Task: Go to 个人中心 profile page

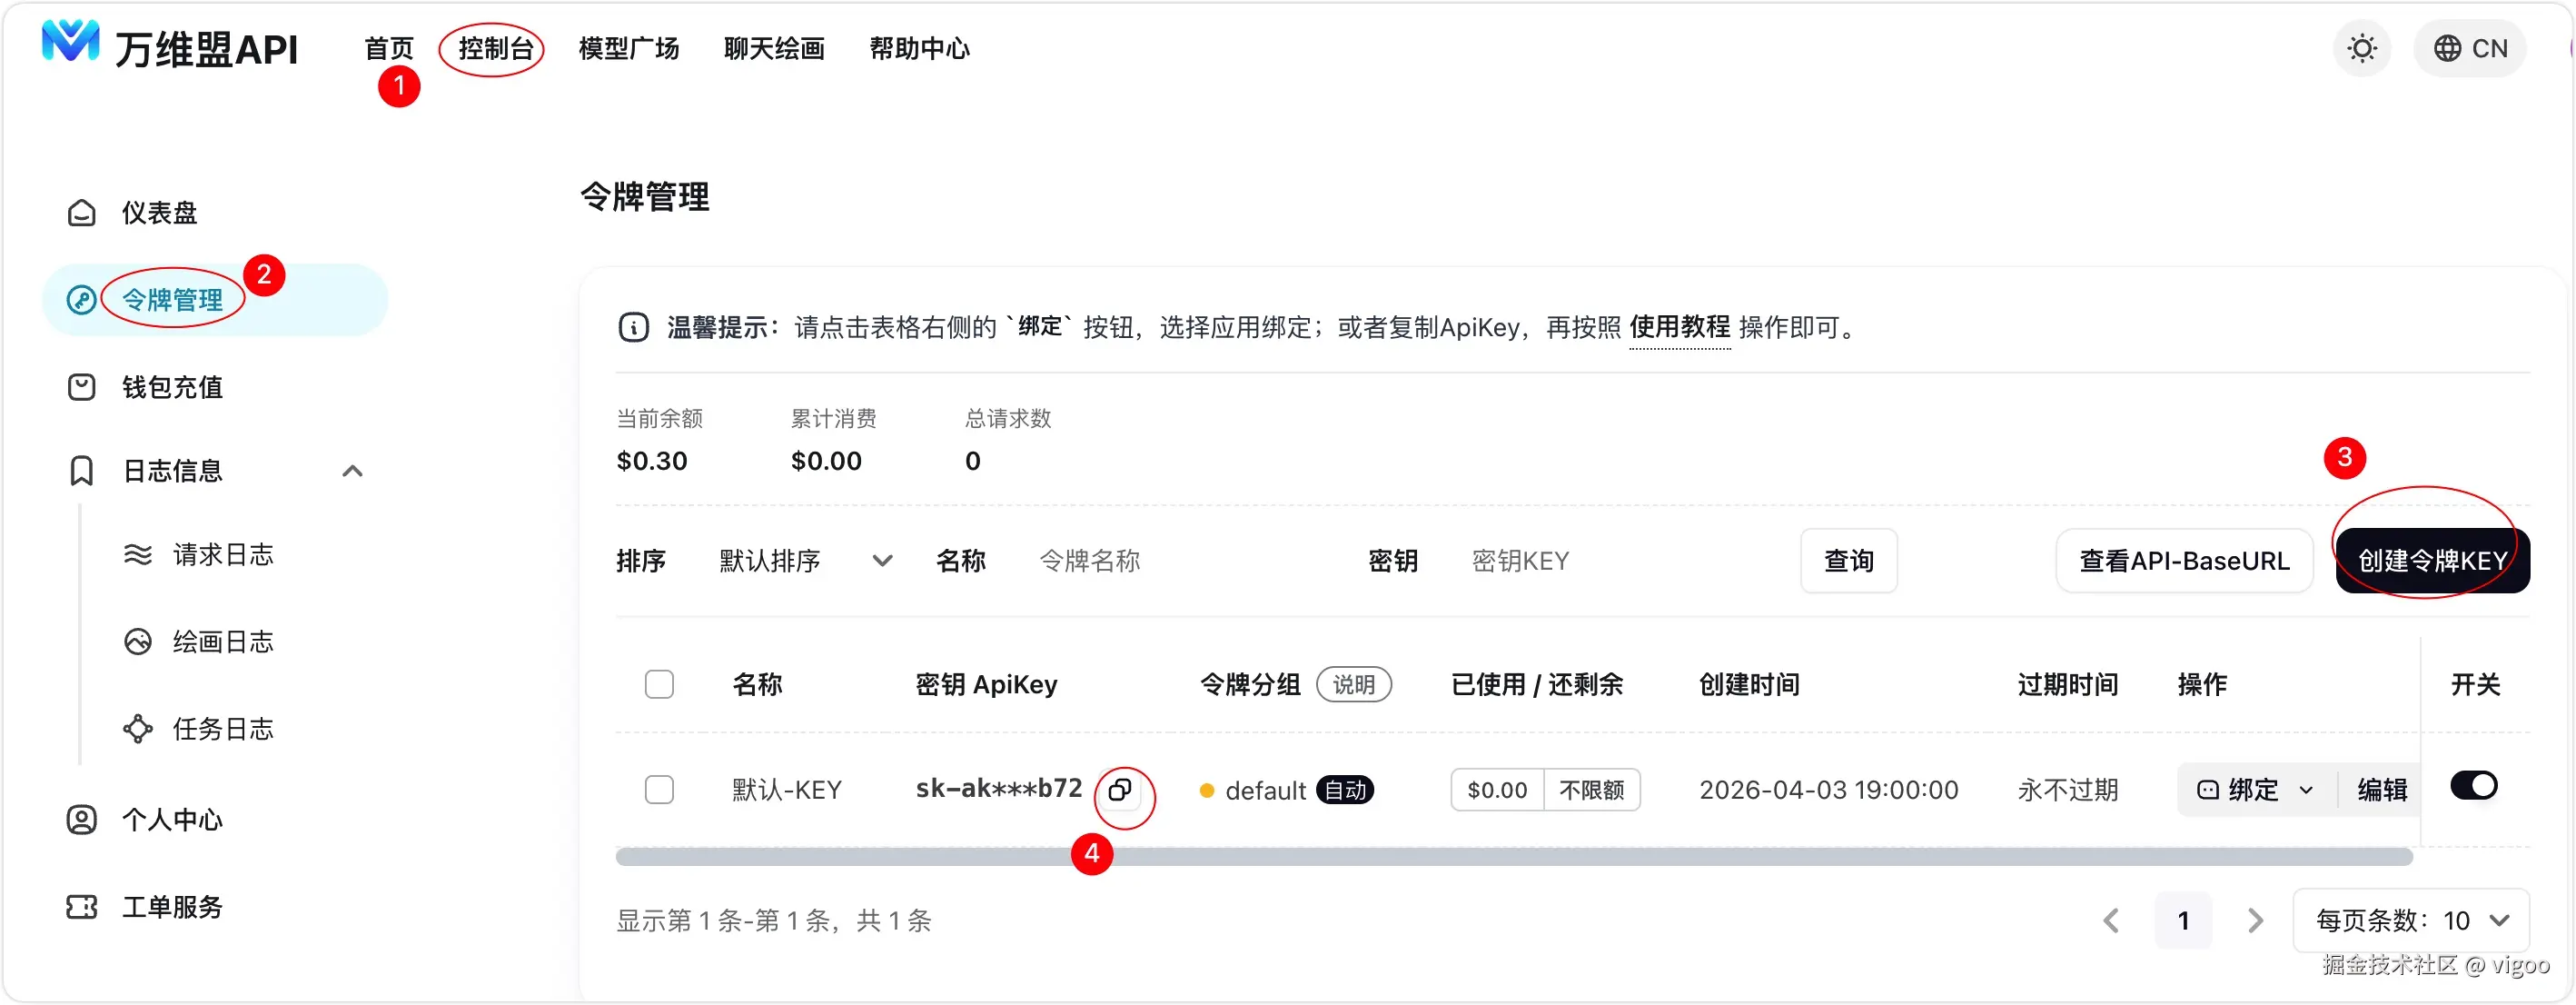Action: pyautogui.click(x=171, y=820)
